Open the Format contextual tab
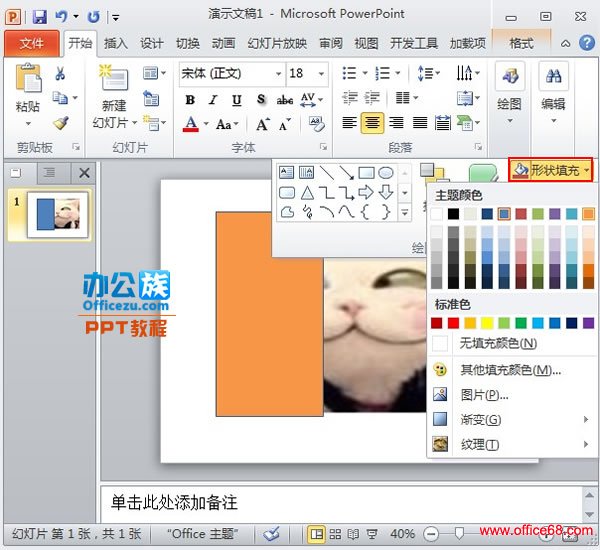This screenshot has width=600, height=550. (521, 43)
